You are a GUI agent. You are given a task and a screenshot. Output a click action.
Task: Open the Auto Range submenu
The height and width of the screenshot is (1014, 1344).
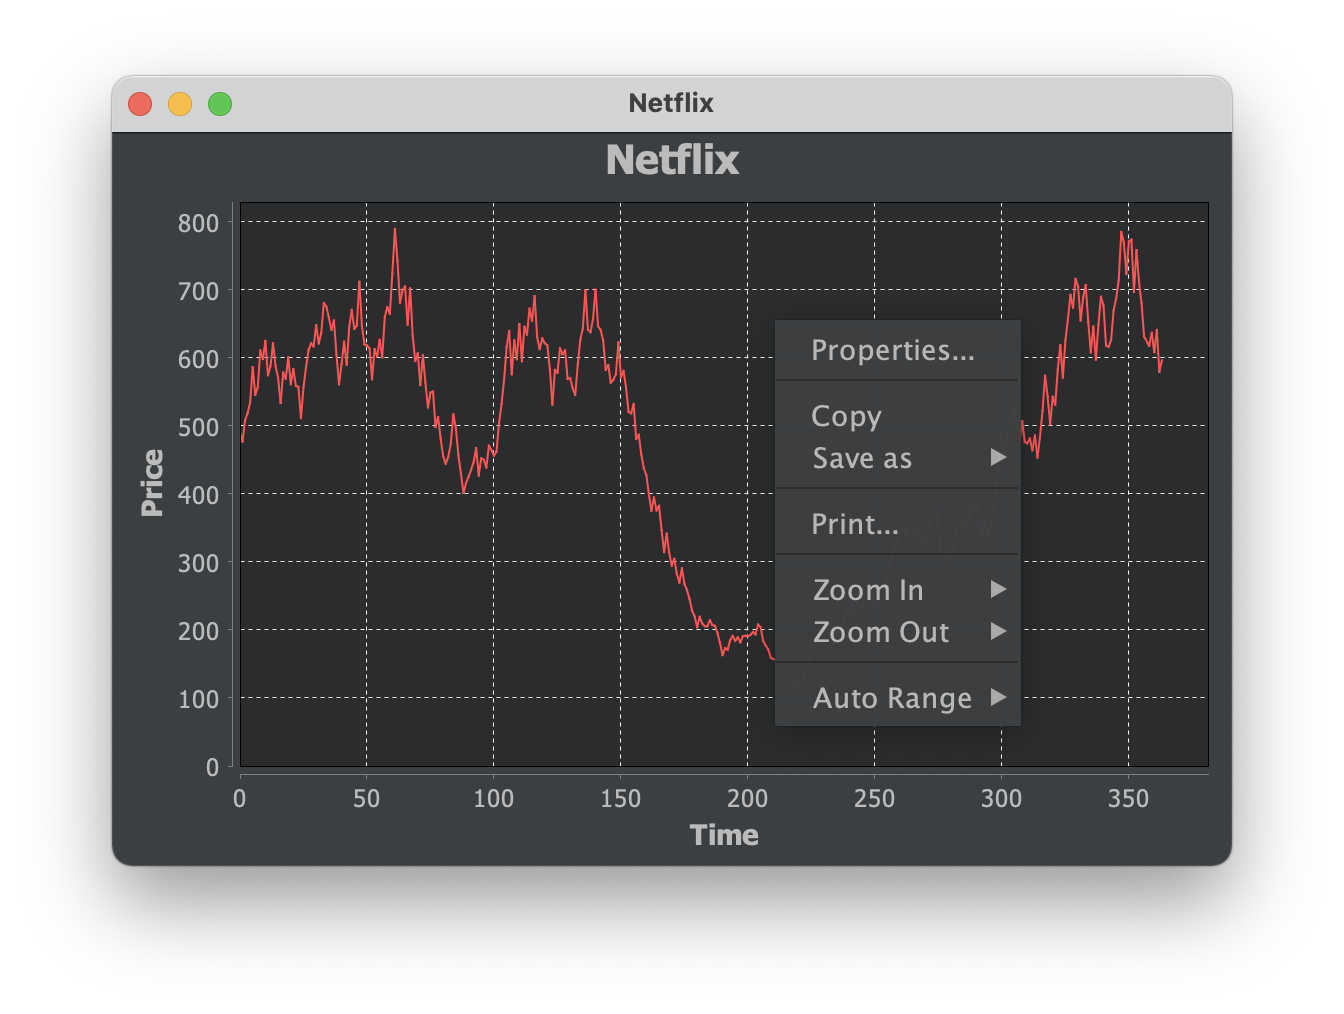891,698
